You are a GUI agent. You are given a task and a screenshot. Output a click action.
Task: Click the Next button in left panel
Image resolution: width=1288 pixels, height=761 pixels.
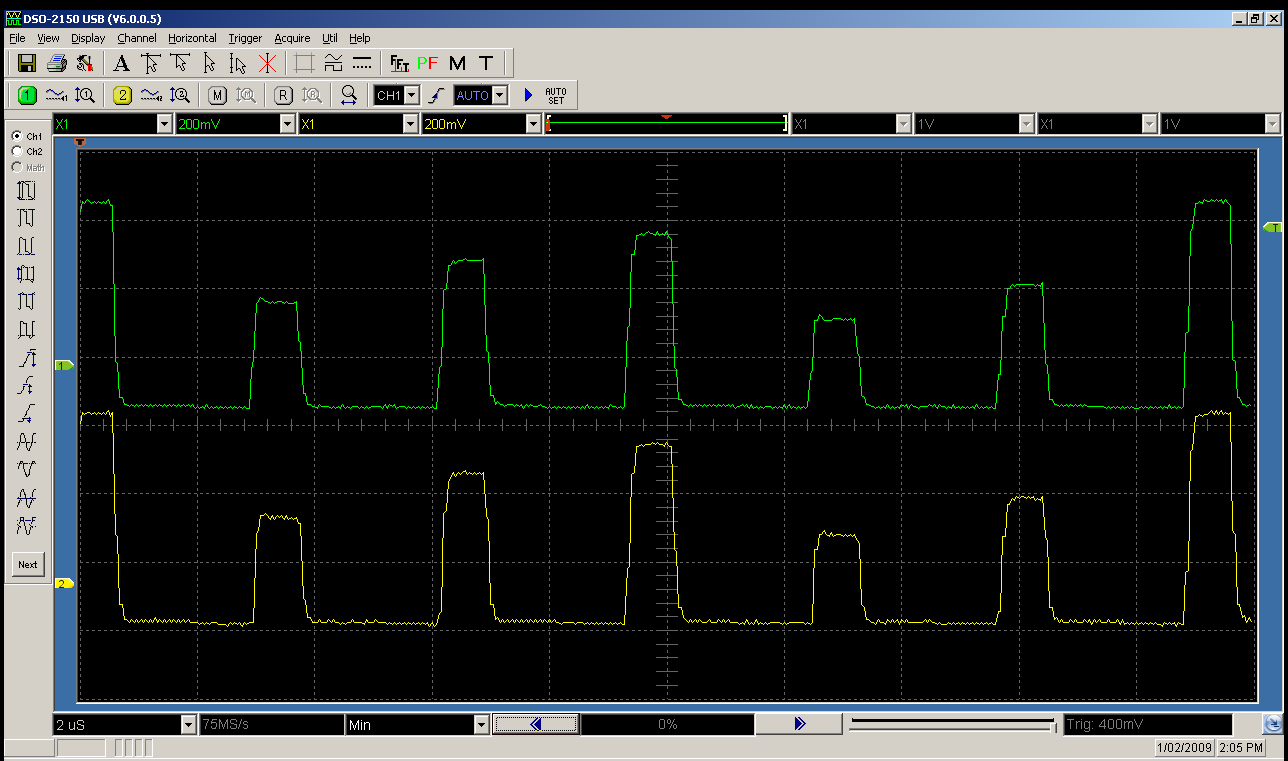pyautogui.click(x=28, y=564)
